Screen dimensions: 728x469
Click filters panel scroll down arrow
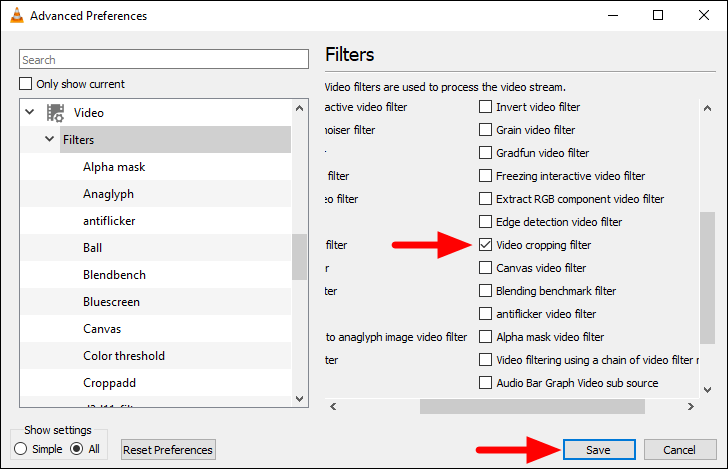(707, 390)
